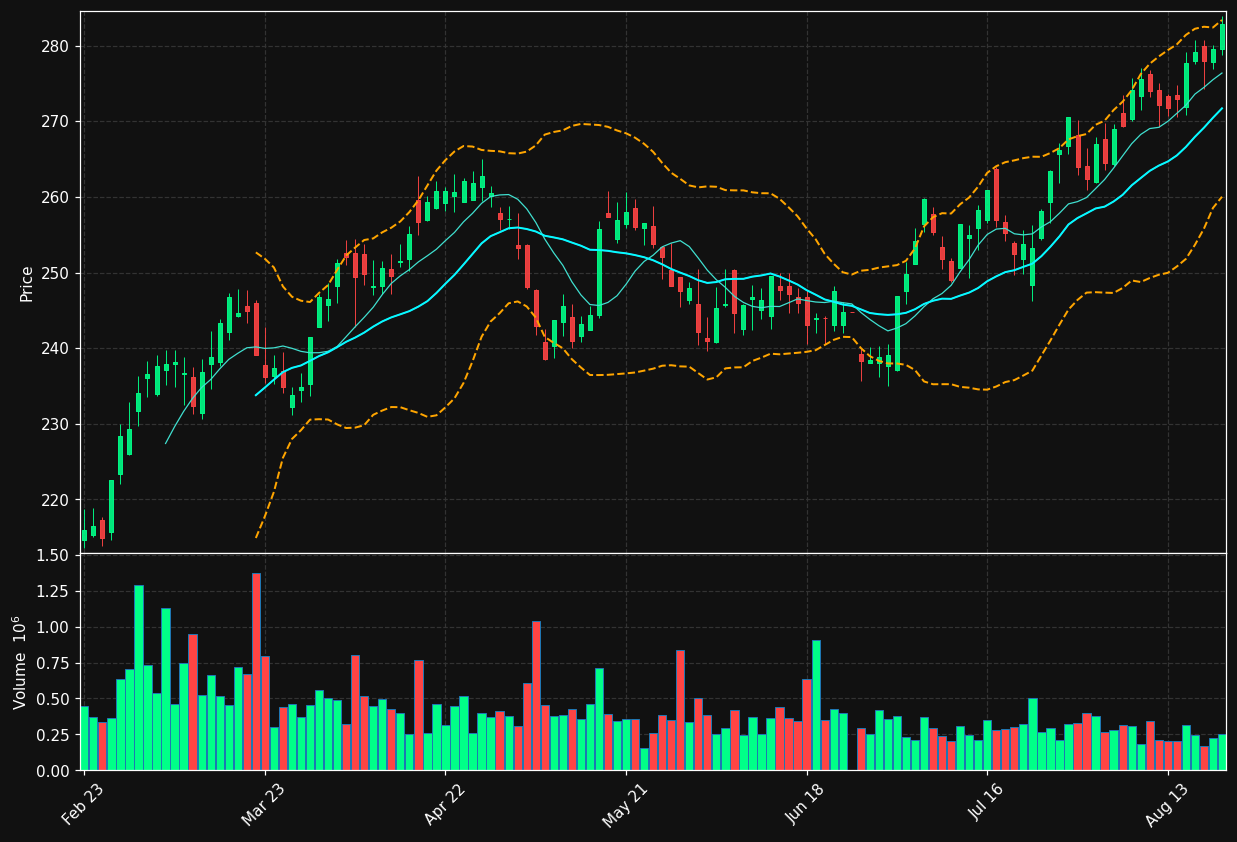Viewport: 1237px width, 842px height.
Task: Click the "Volume 10⁶" axis title
Action: (x=20, y=662)
